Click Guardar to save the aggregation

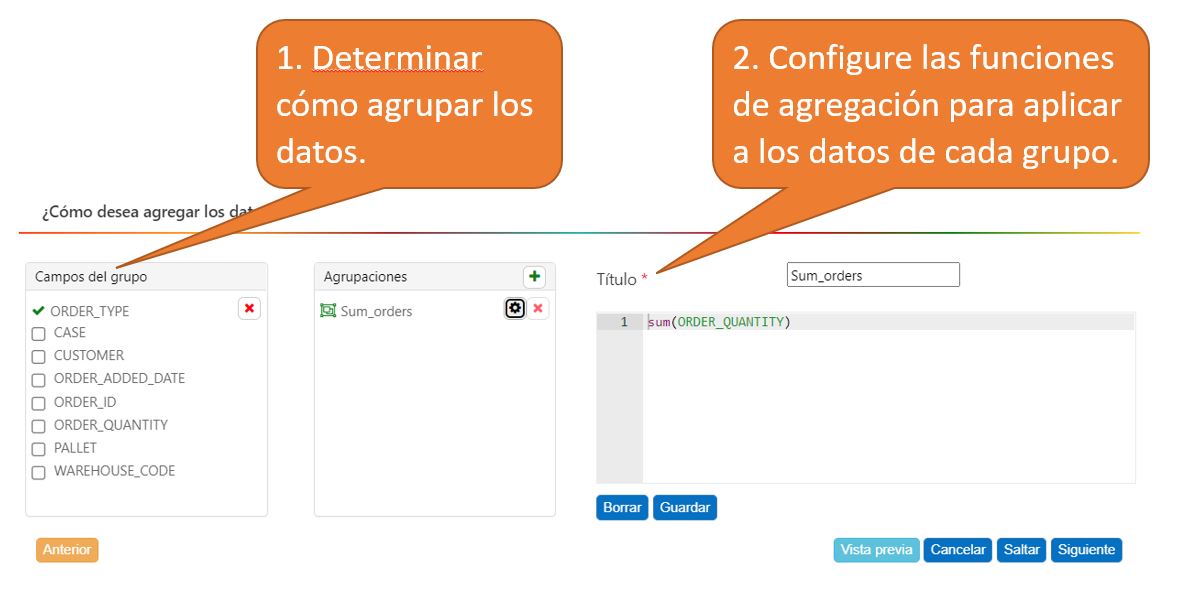(684, 508)
